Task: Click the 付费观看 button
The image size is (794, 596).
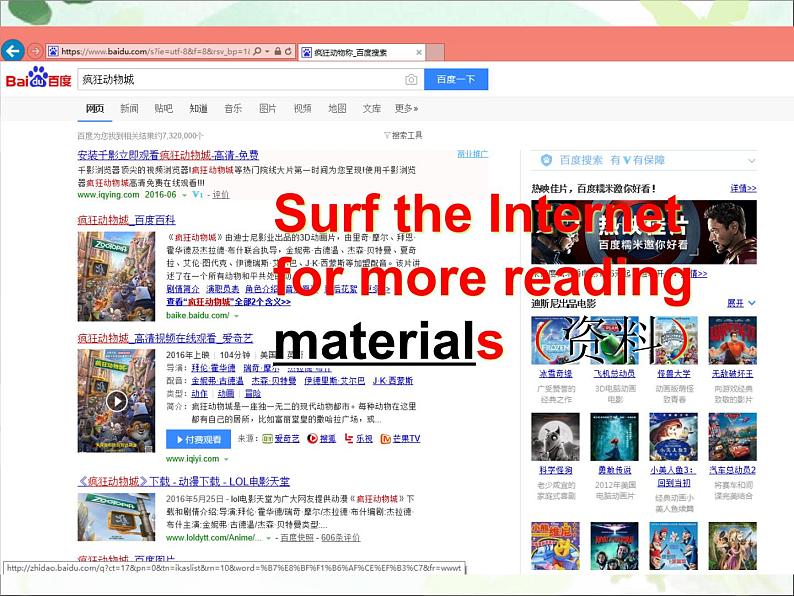Action: pyautogui.click(x=198, y=440)
